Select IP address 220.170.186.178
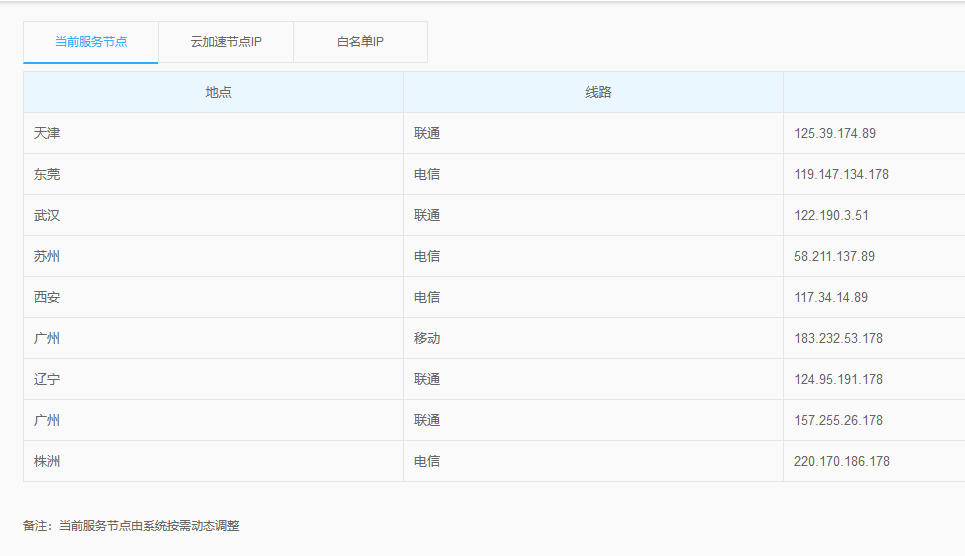This screenshot has height=556, width=965. [841, 461]
